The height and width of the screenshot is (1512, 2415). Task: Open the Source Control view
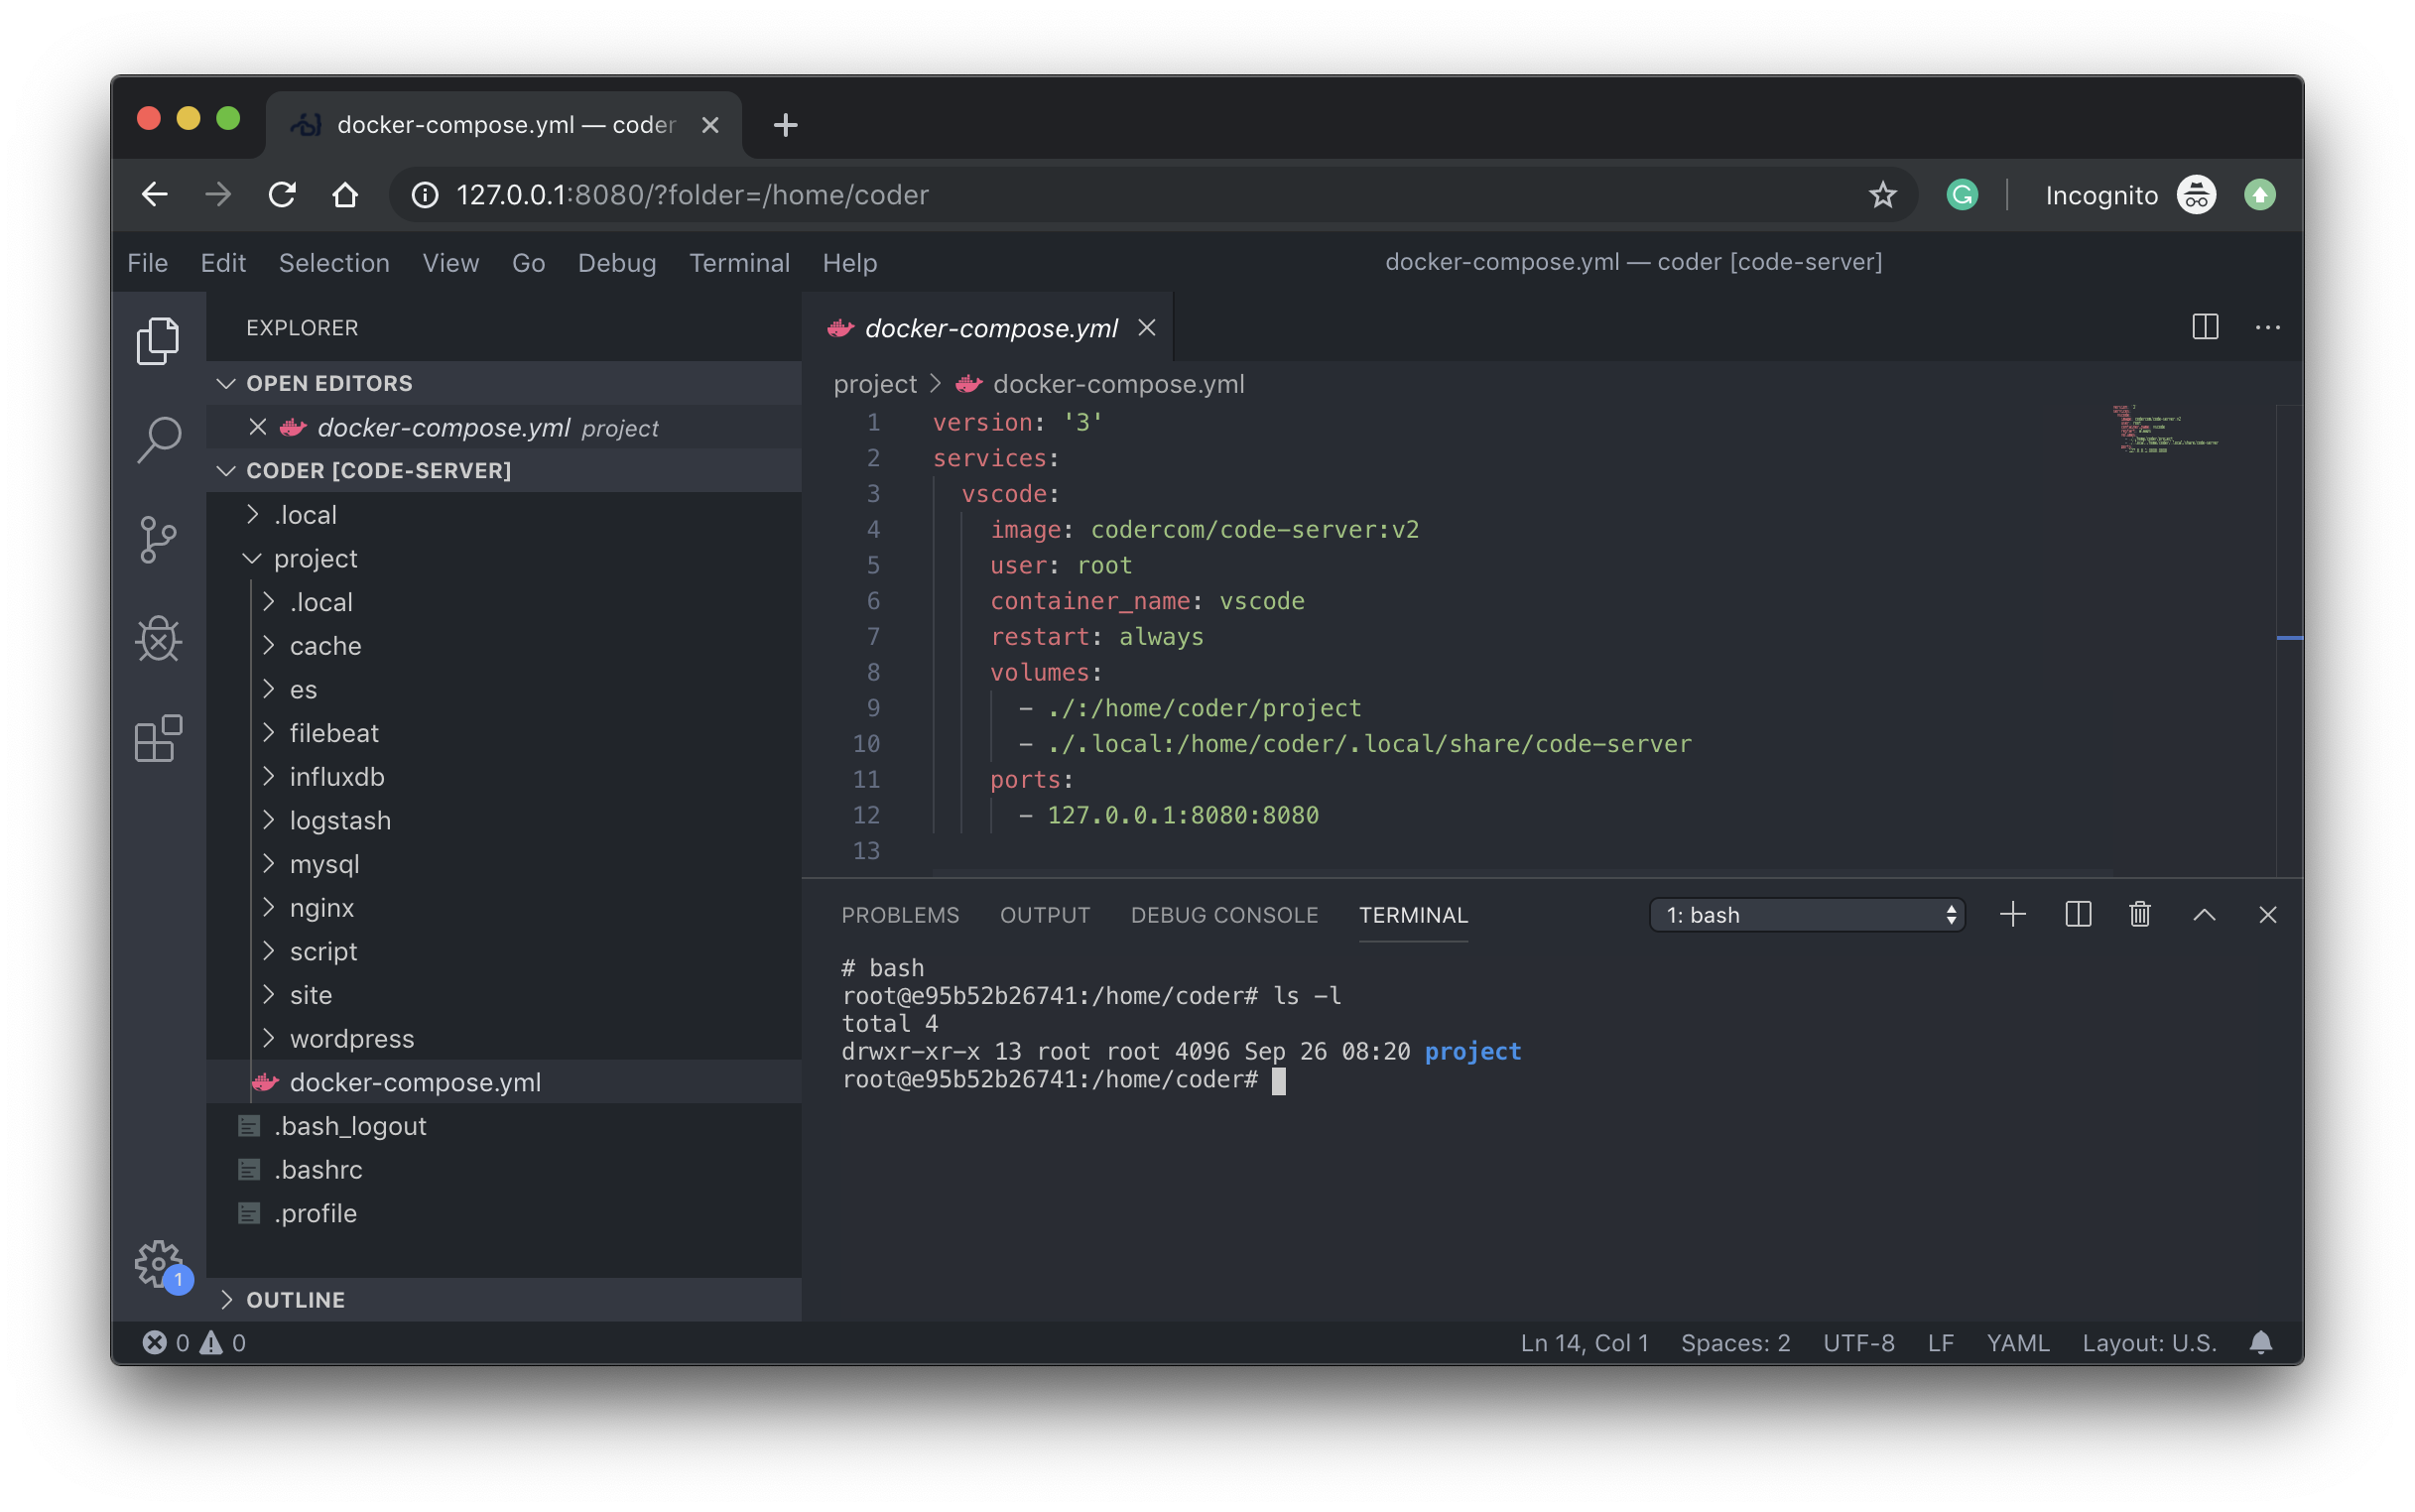[158, 540]
